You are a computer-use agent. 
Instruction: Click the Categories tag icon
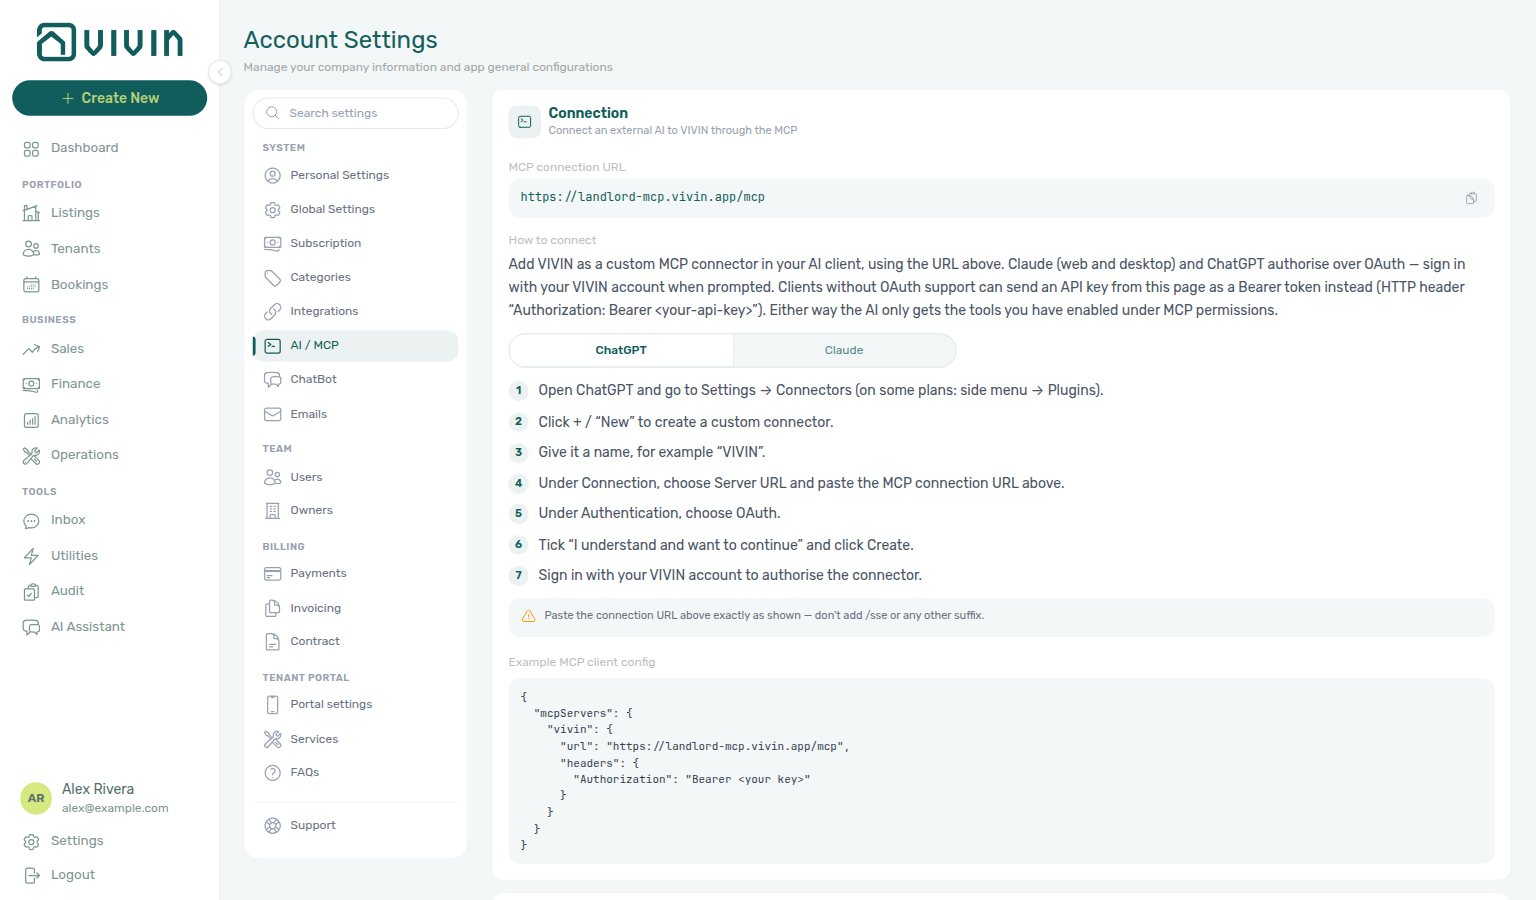click(272, 277)
